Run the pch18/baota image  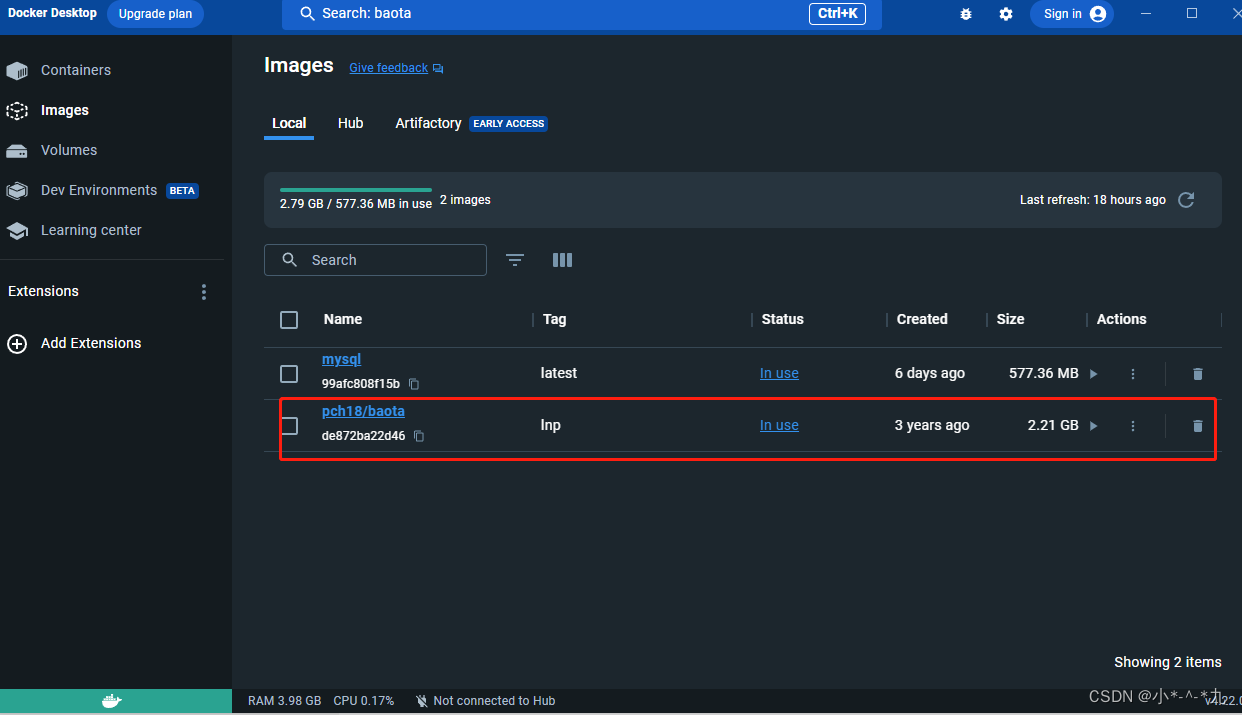pos(1093,426)
